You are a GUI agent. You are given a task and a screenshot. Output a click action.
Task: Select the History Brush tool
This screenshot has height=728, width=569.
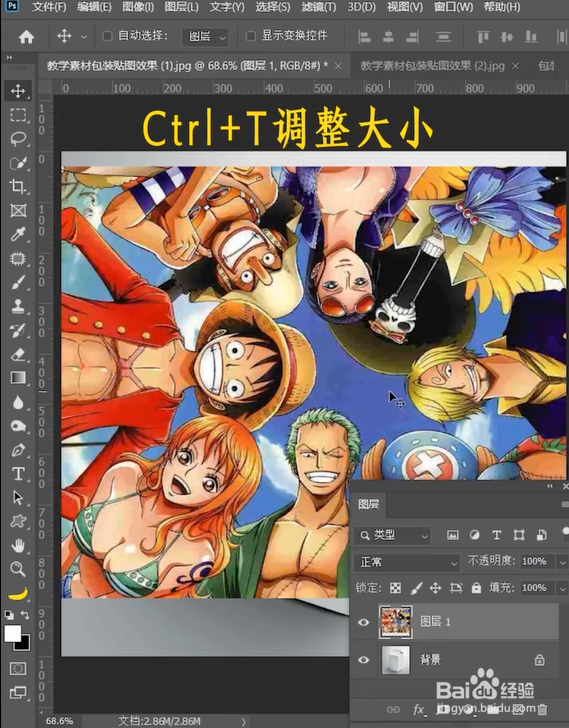18,331
